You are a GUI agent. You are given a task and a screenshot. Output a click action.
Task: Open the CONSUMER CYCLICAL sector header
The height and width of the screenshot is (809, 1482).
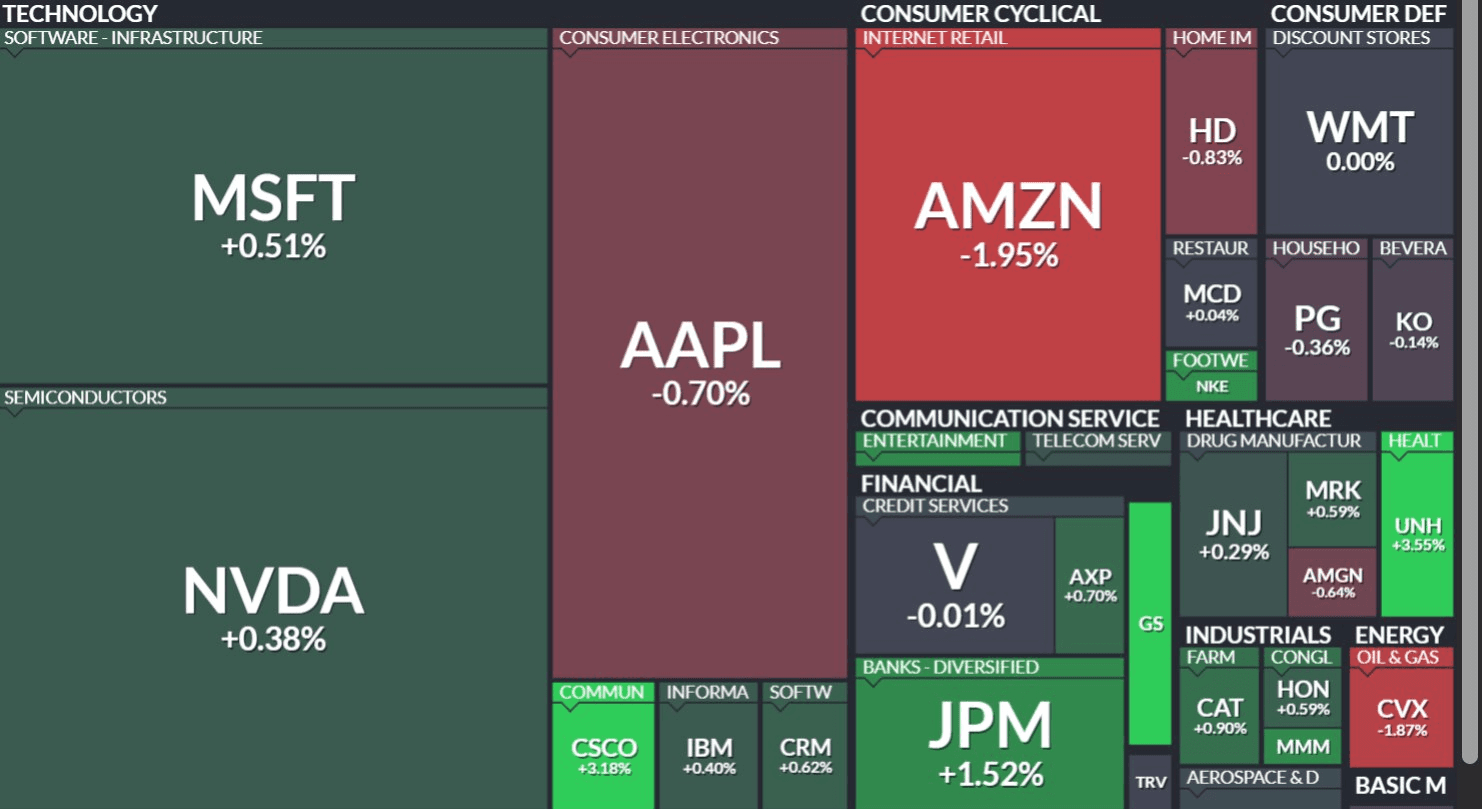pyautogui.click(x=980, y=13)
